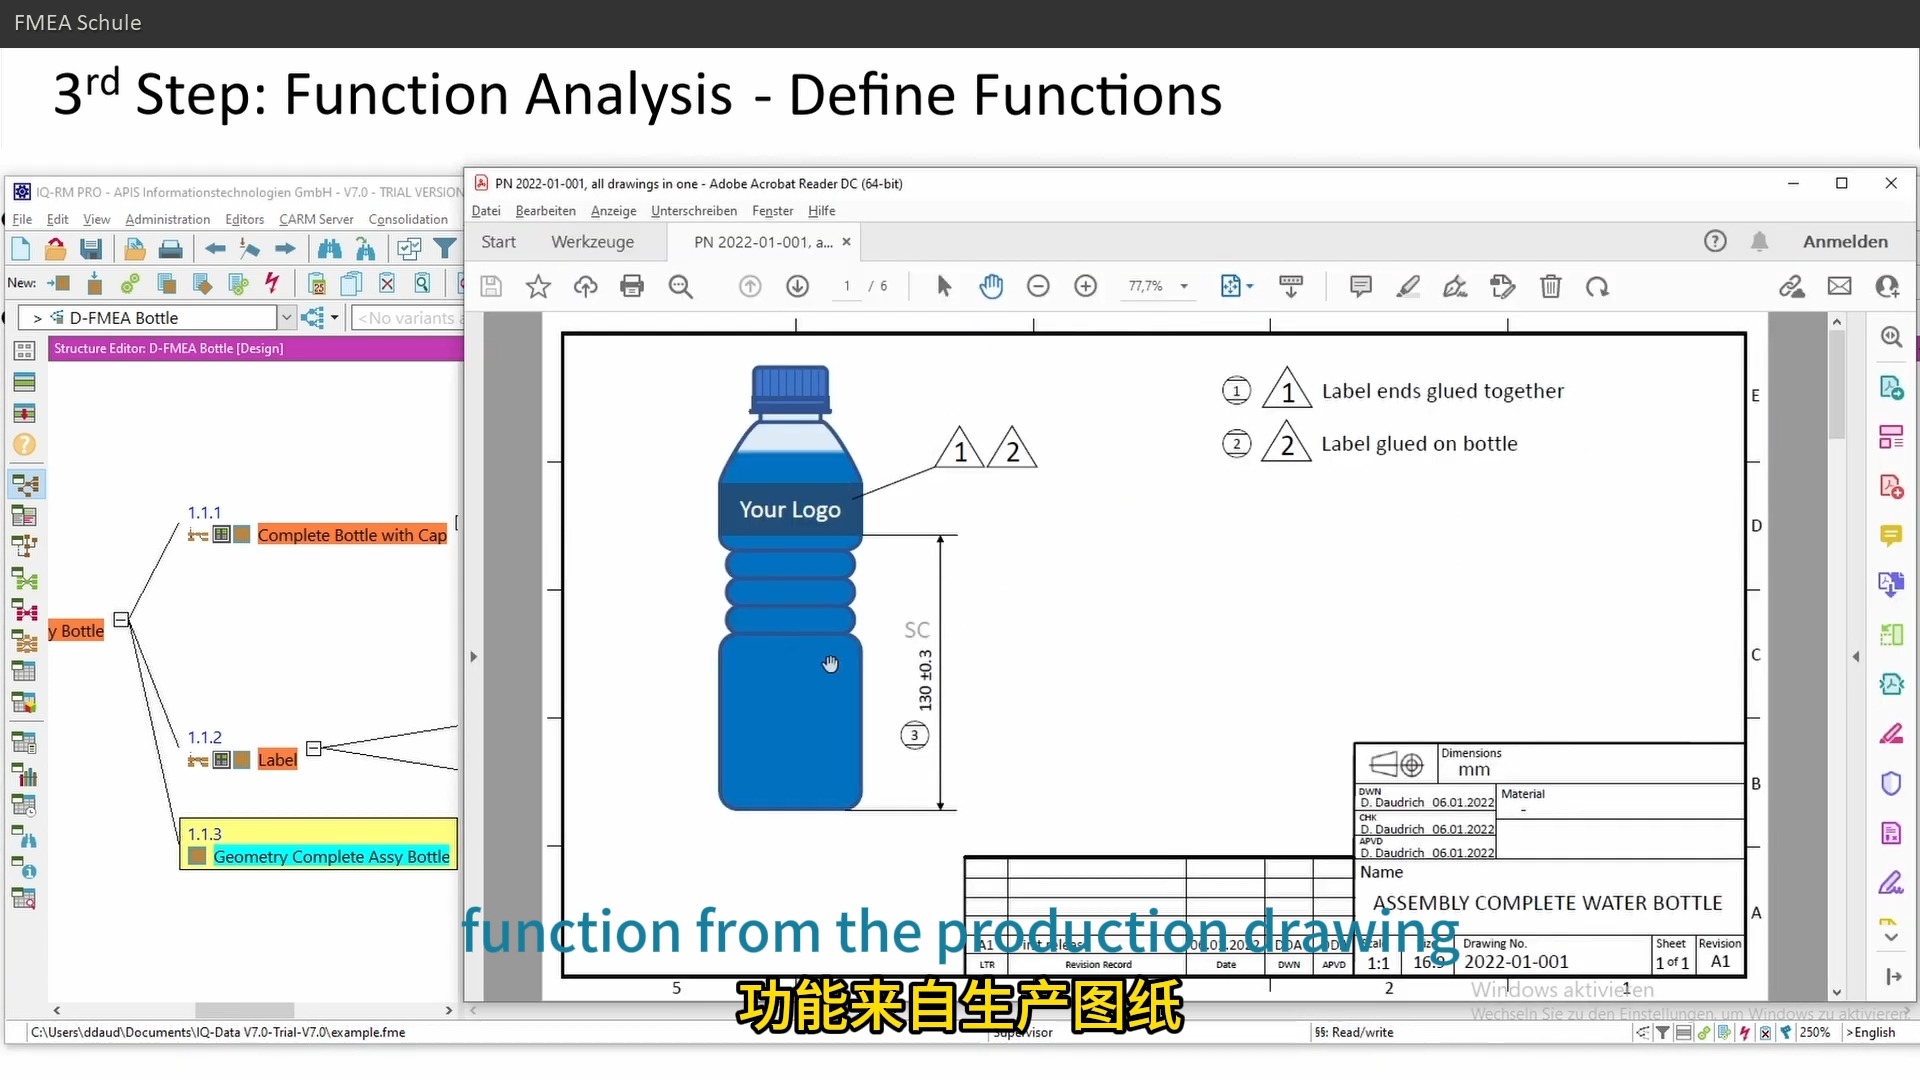
Task: Click the Add Comment sticky note icon
Action: pyautogui.click(x=1361, y=286)
